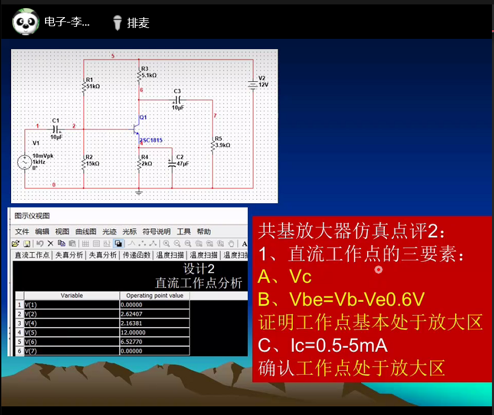The width and height of the screenshot is (494, 415).
Task: Click the panda avatar of 电子-李
Action: pyautogui.click(x=25, y=22)
